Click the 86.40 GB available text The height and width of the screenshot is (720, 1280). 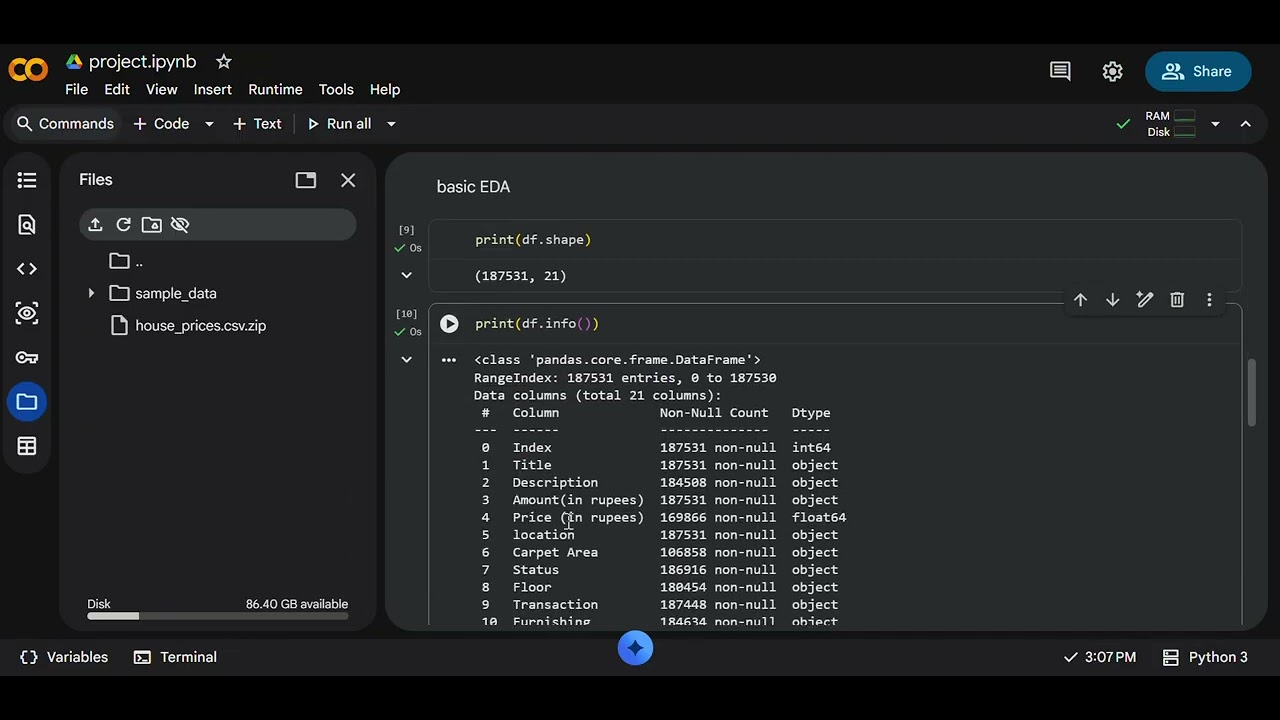297,604
